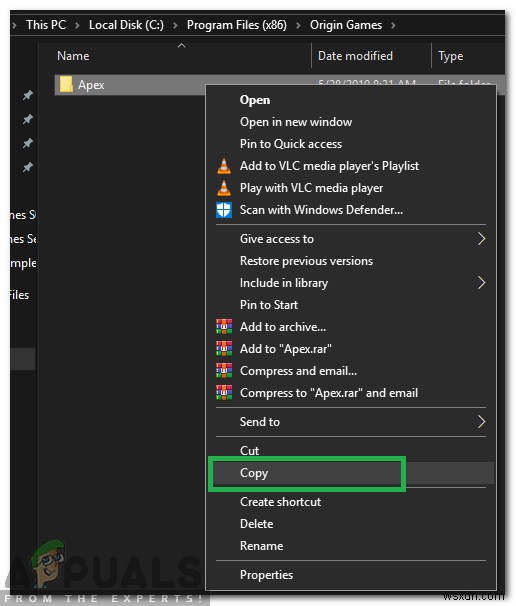
Task: Expand the Send to submenu arrow
Action: (x=481, y=422)
